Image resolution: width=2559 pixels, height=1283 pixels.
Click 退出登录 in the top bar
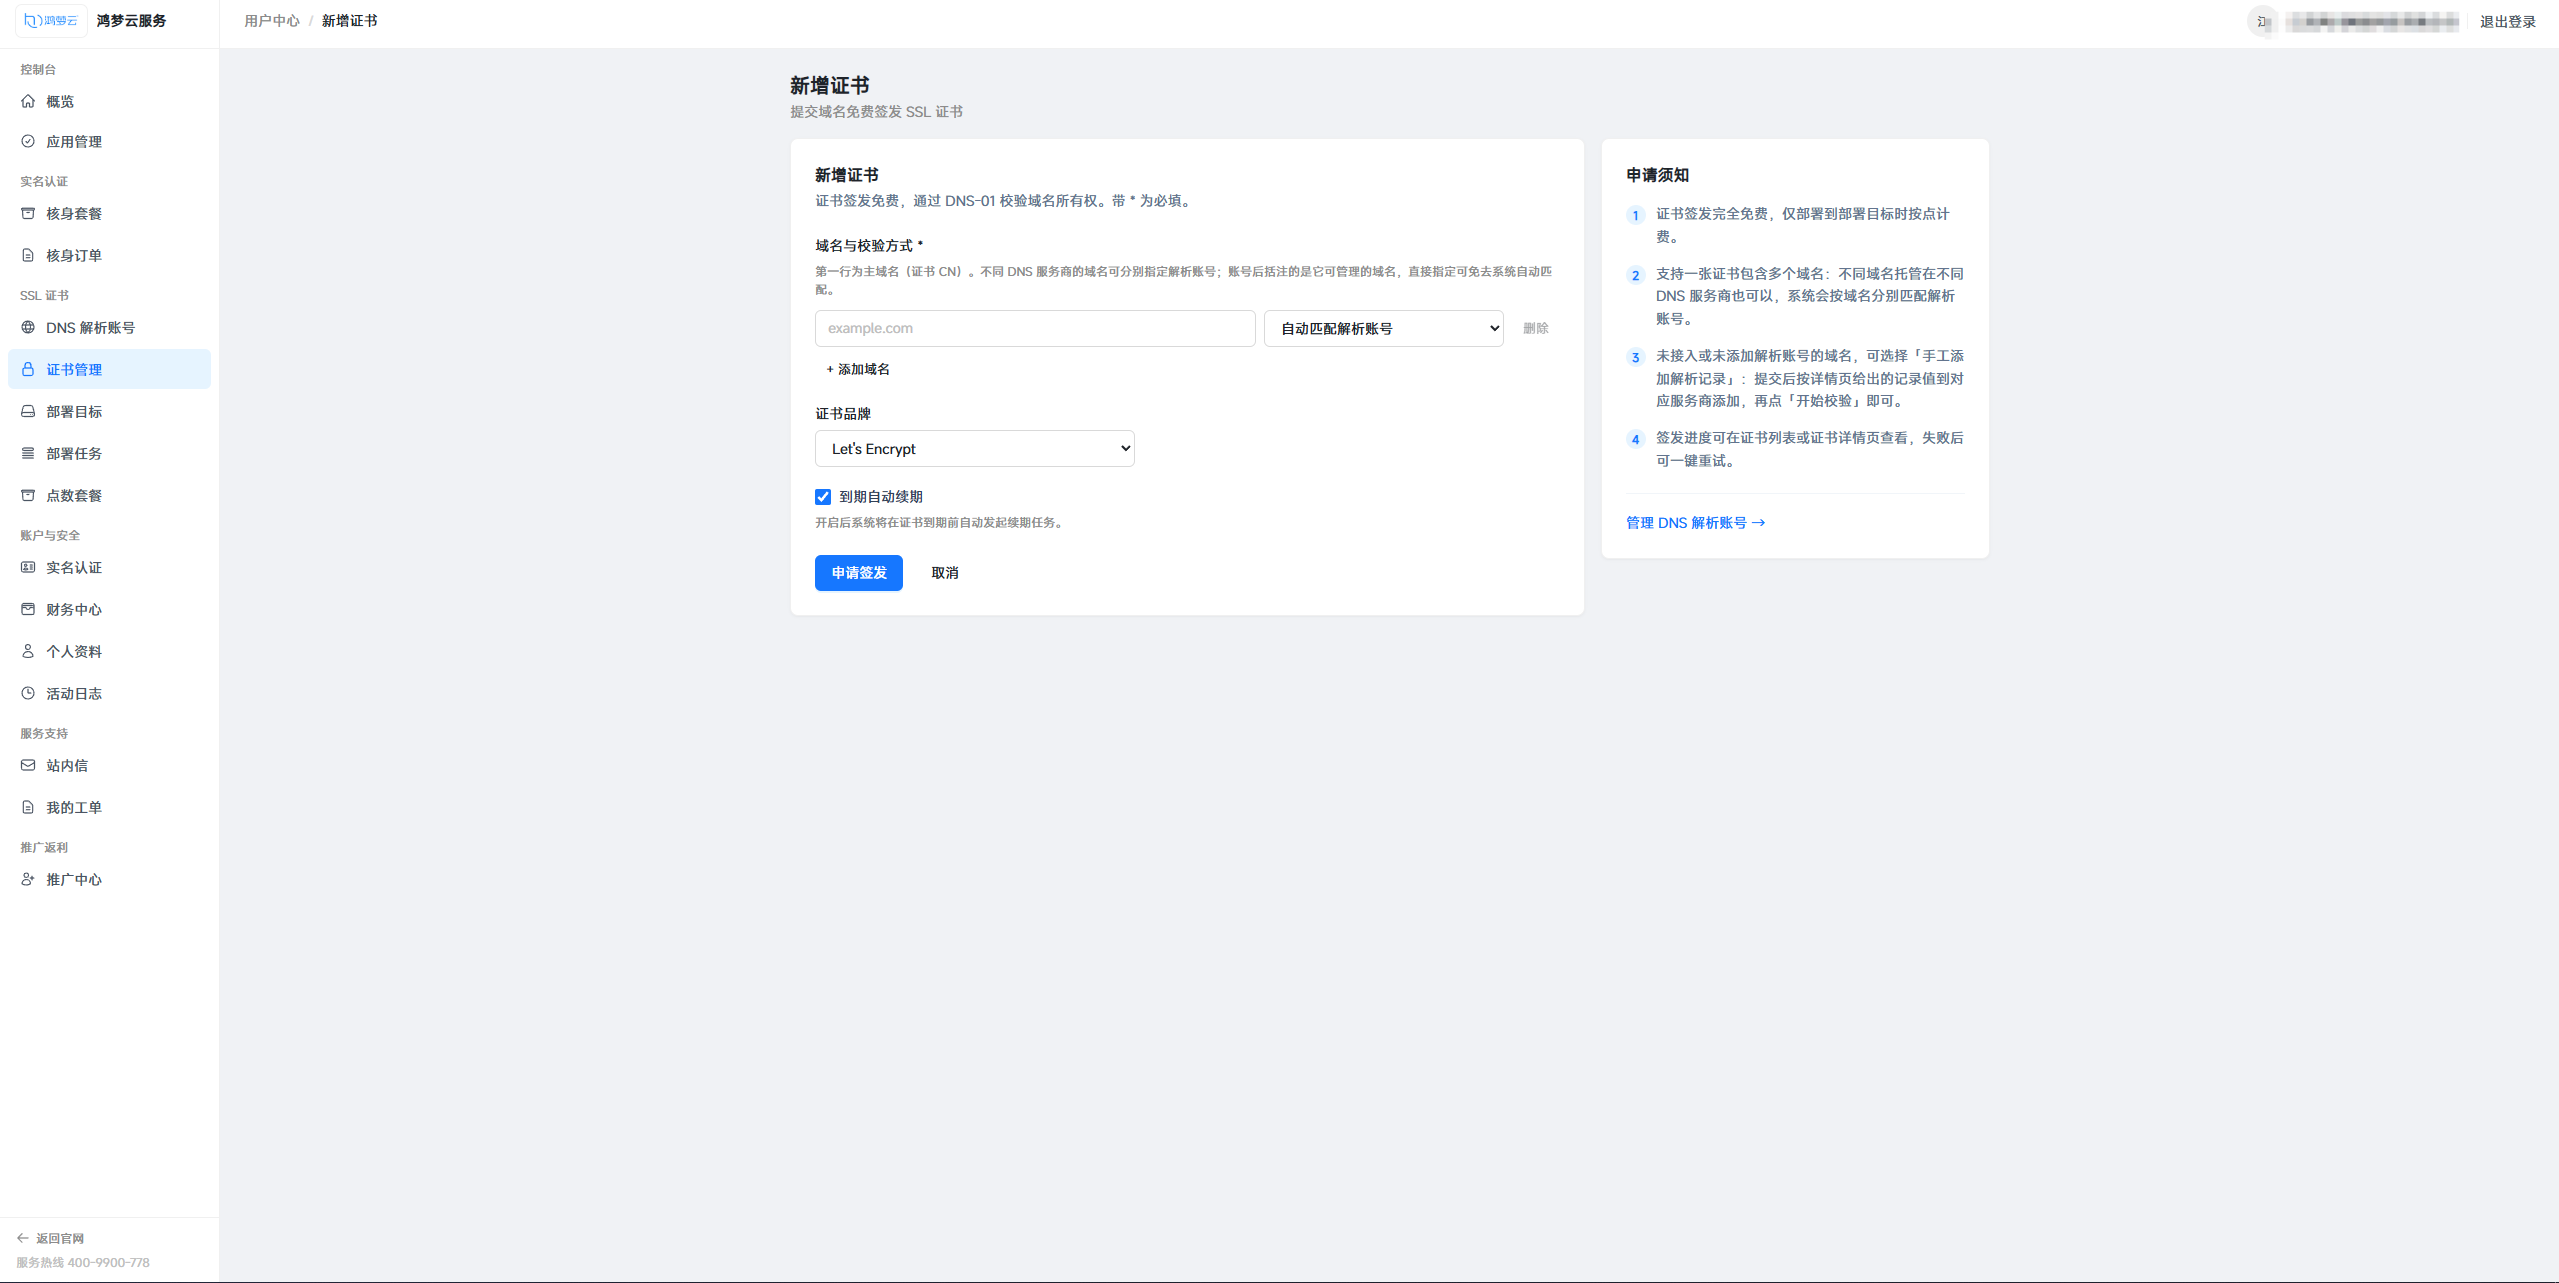point(2507,21)
